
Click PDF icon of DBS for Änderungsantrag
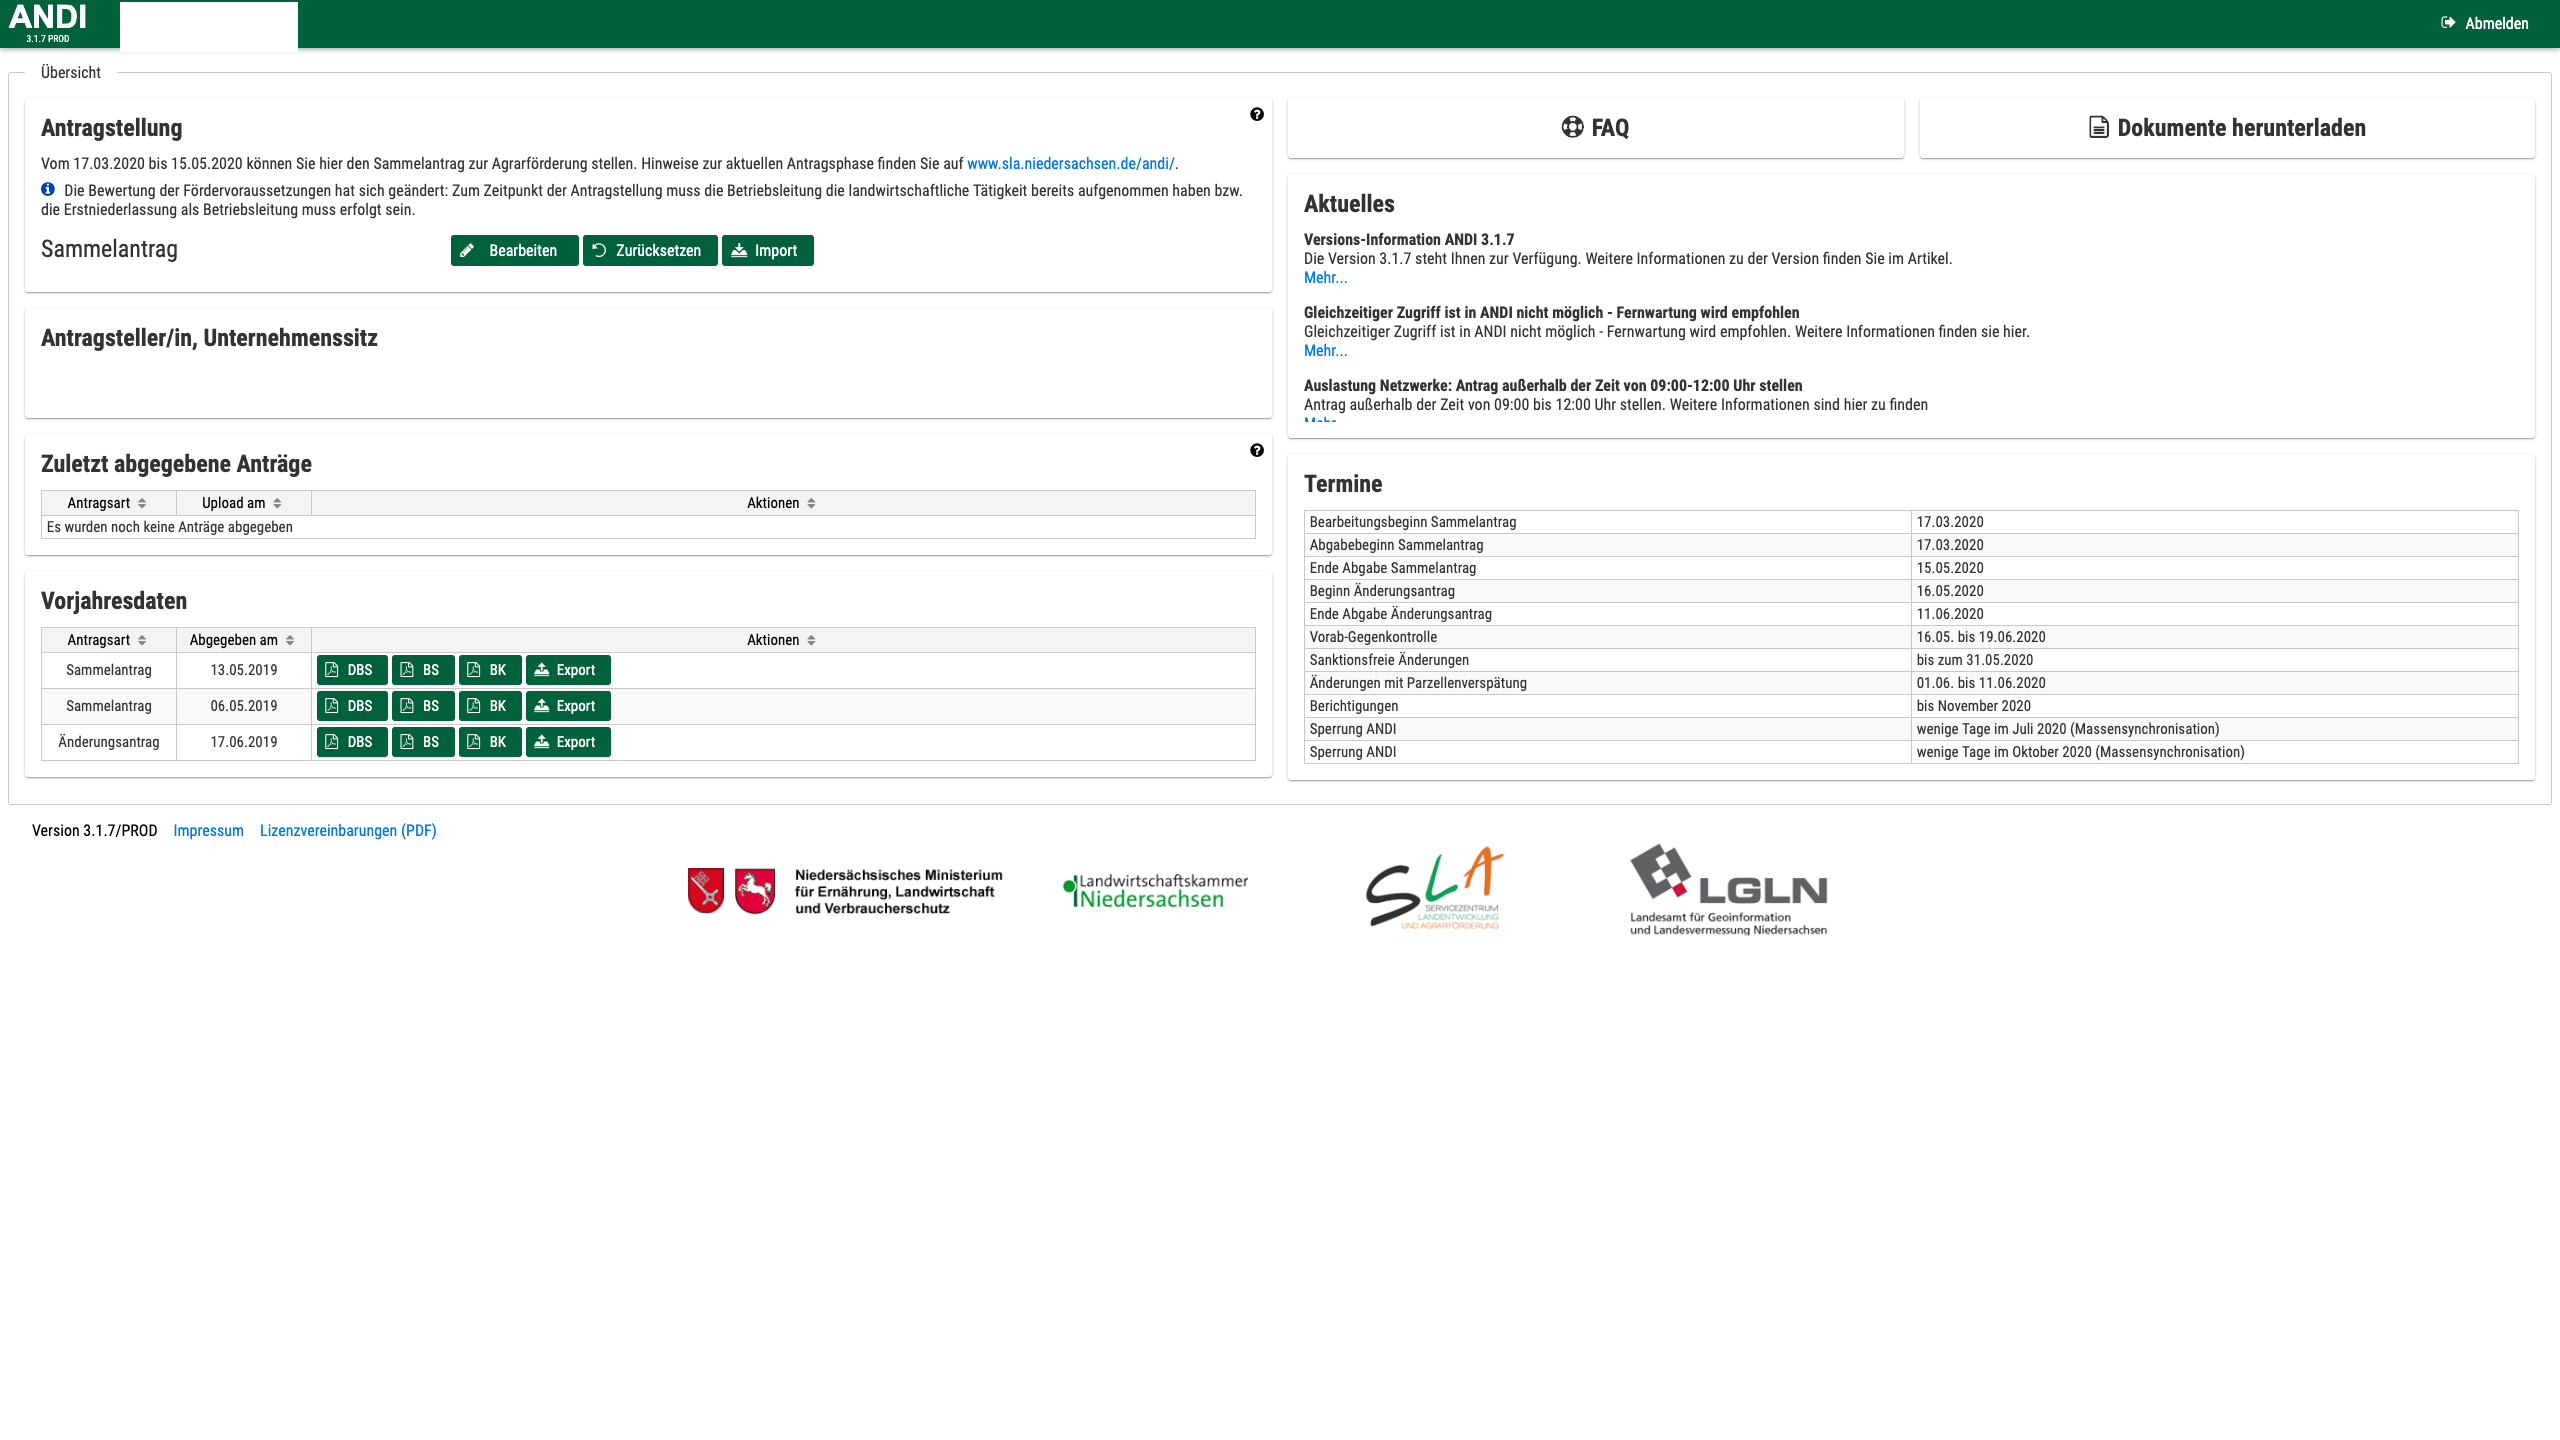[x=332, y=742]
